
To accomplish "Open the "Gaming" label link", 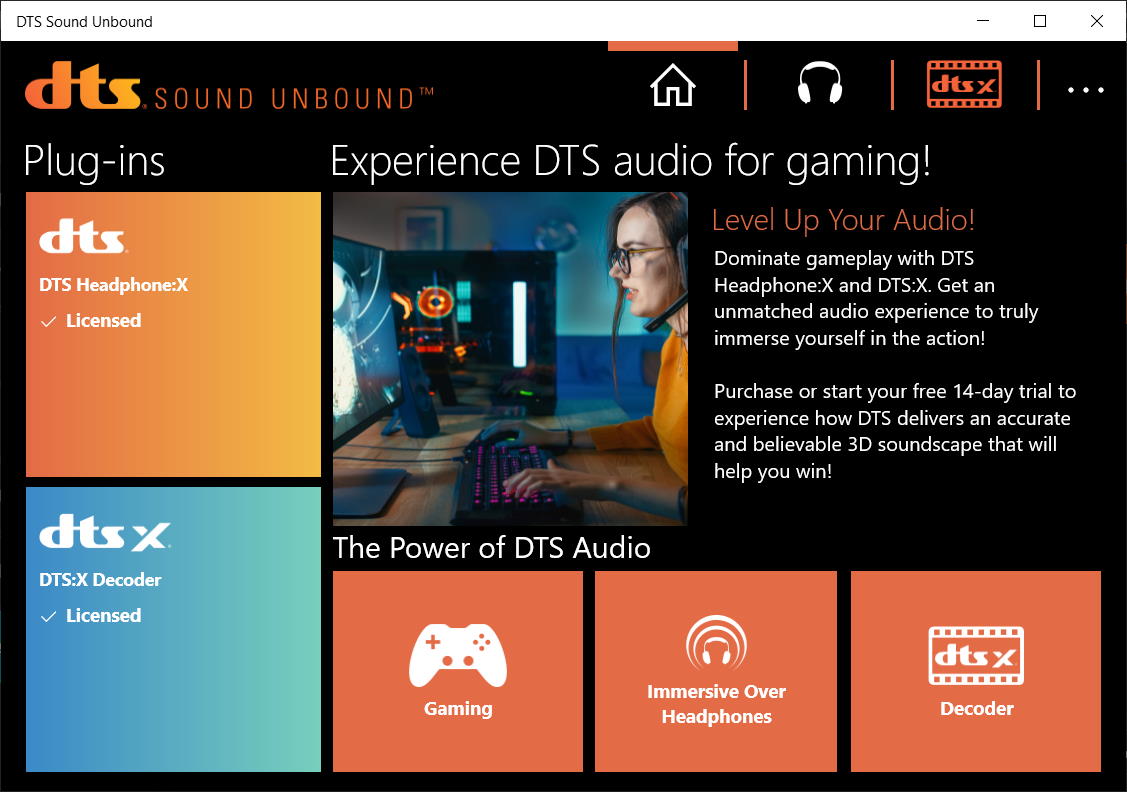I will click(458, 709).
